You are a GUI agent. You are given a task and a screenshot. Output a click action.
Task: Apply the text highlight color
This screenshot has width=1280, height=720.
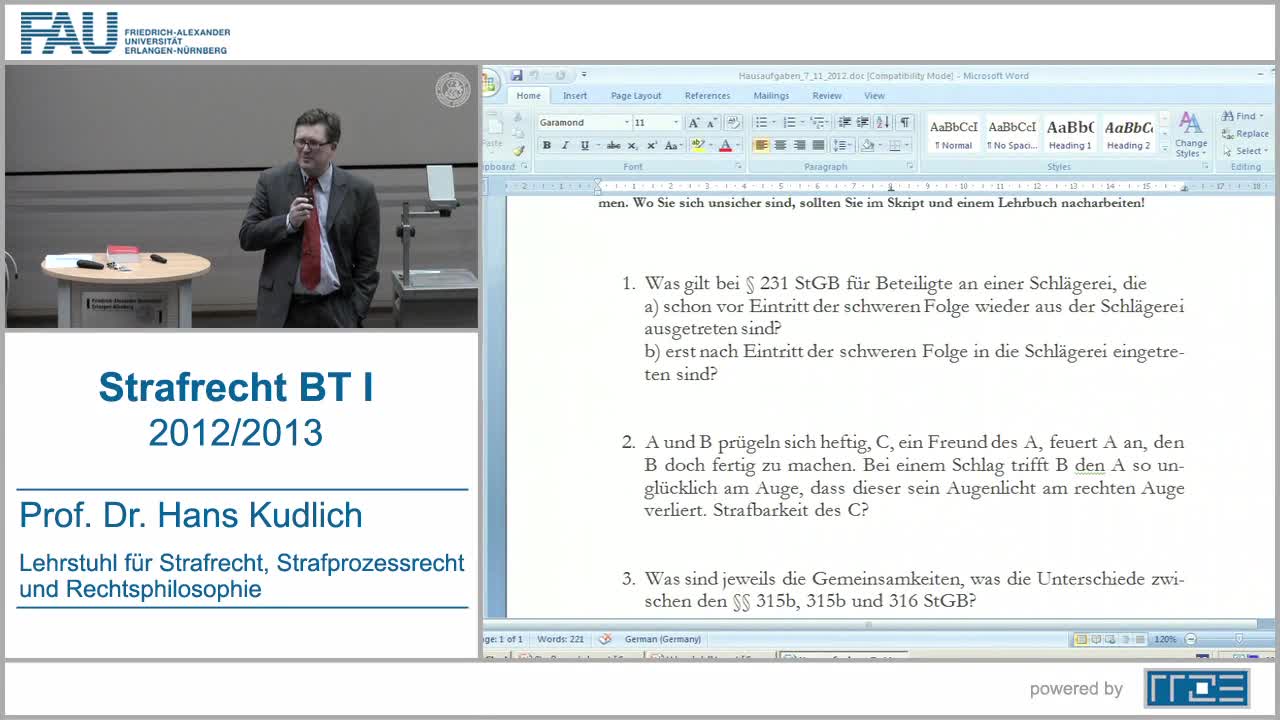click(x=698, y=146)
